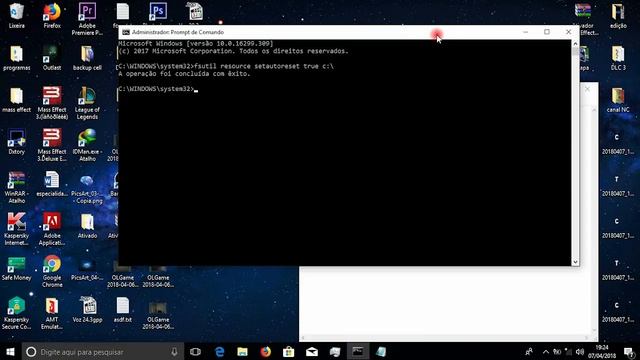The width and height of the screenshot is (640, 360).
Task: Select the AMT Emulator icon
Action: pyautogui.click(x=52, y=313)
